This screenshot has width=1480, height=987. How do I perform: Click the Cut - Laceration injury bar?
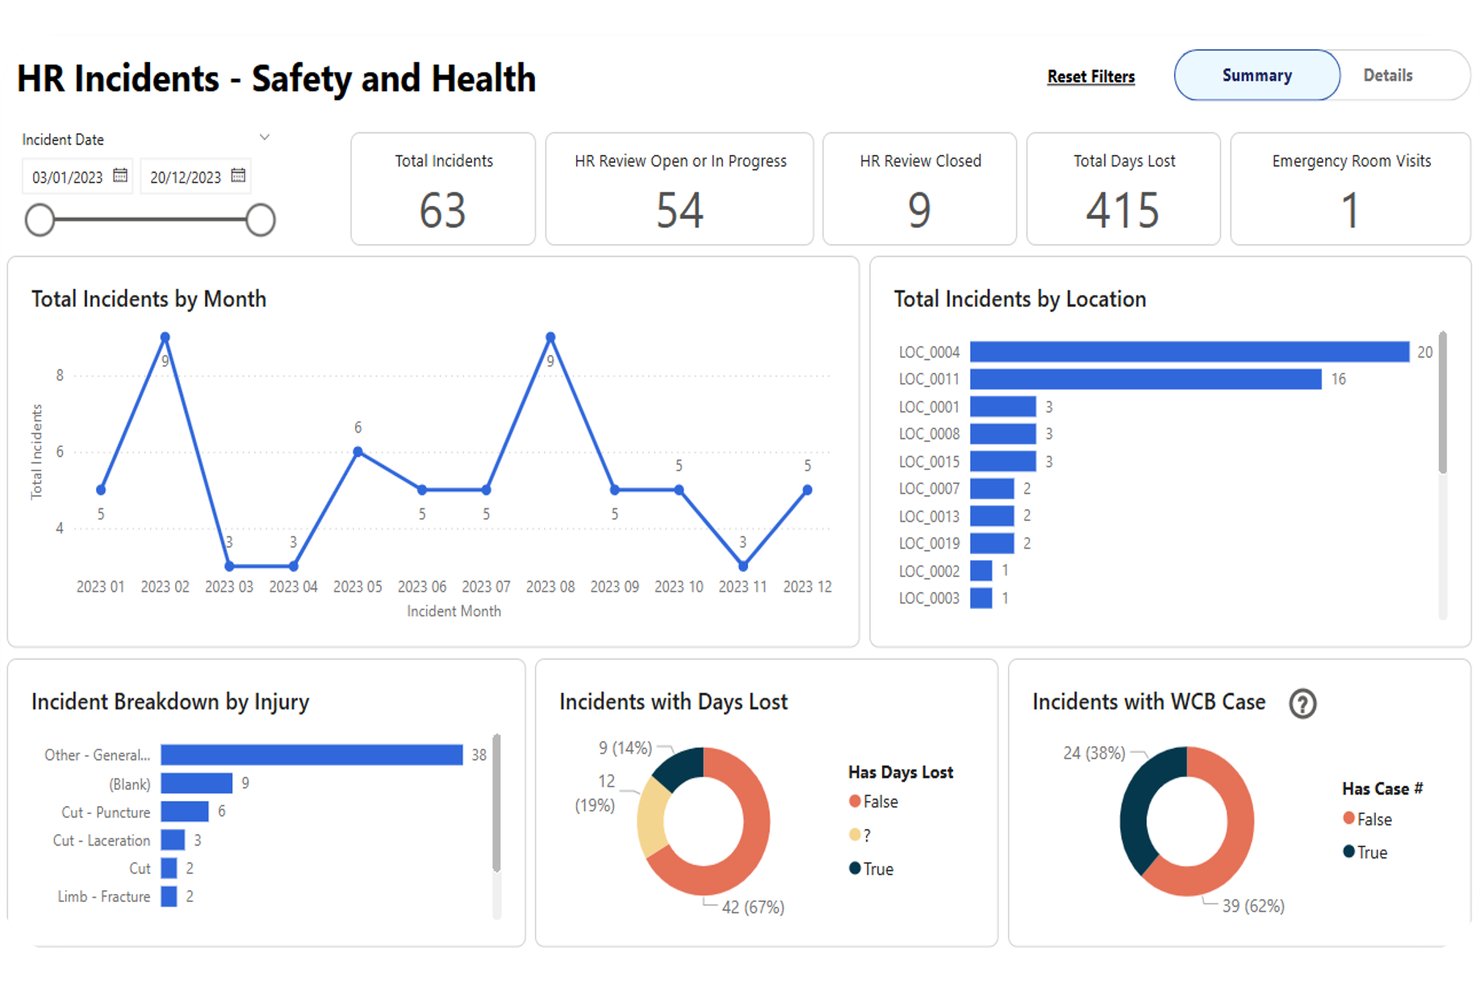173,840
